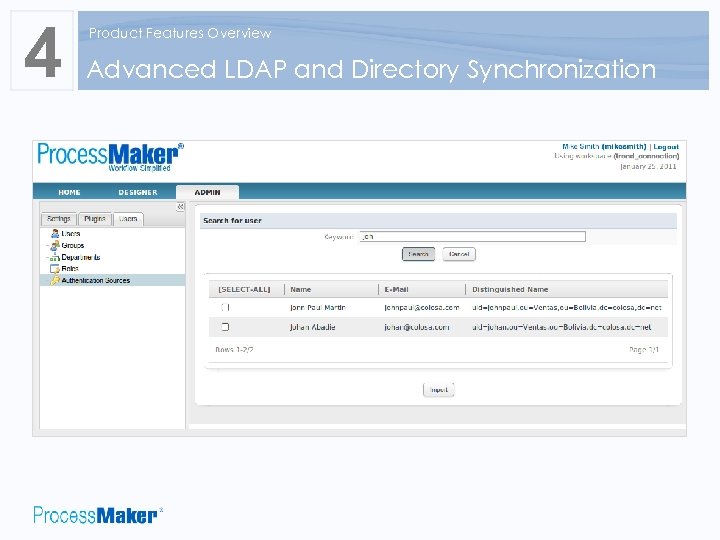Click the Groups icon in sidebar
This screenshot has height=540, width=720.
point(55,245)
